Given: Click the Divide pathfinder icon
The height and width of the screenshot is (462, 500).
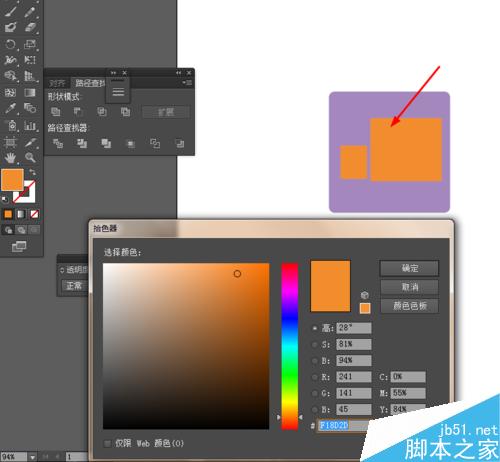Looking at the screenshot, I should [x=58, y=144].
